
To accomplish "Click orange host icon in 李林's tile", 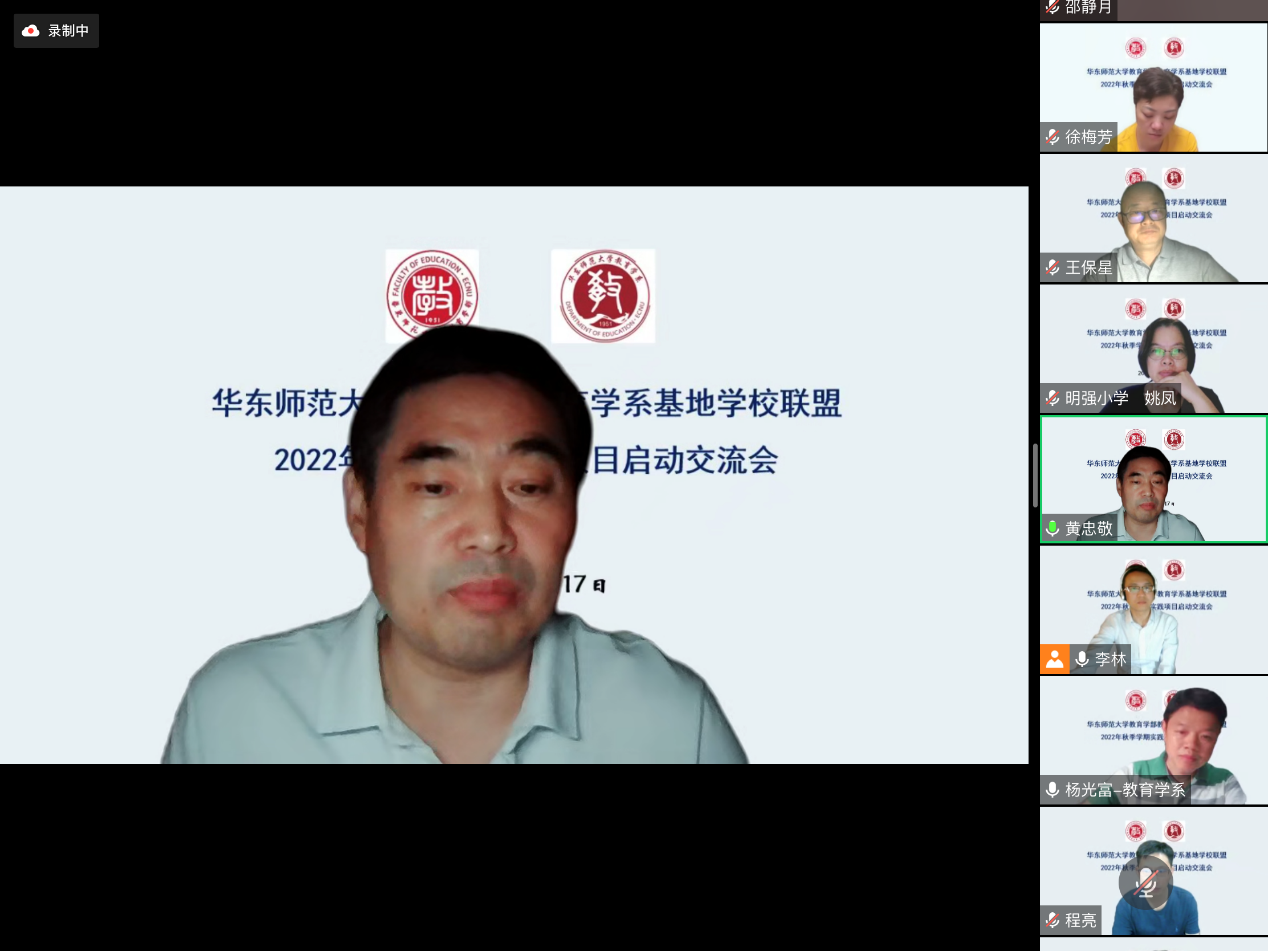I will pyautogui.click(x=1054, y=659).
